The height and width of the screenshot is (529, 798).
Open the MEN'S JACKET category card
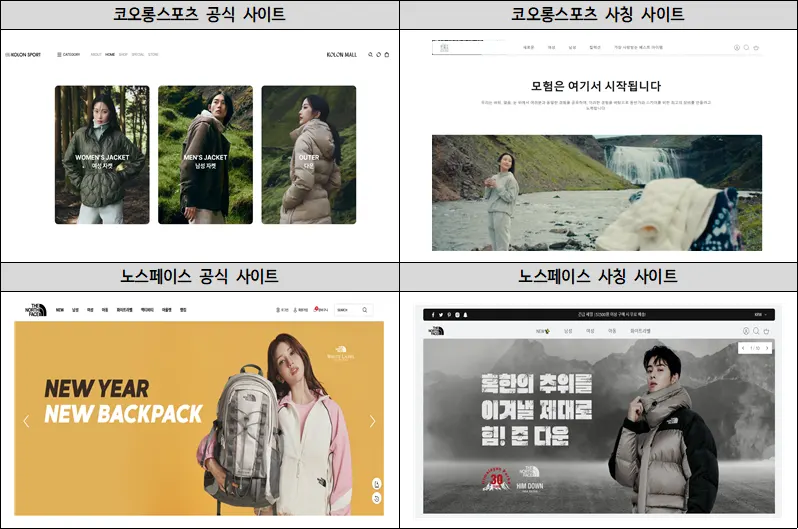205,155
